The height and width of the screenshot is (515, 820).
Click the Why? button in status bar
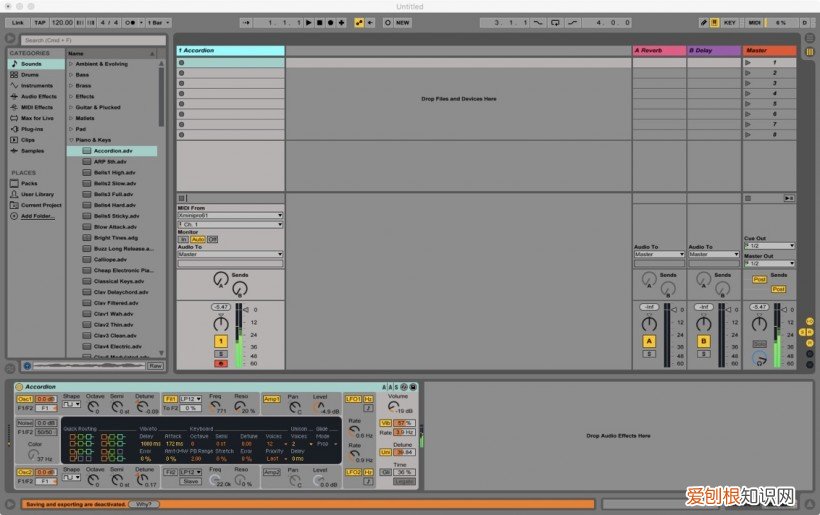tap(146, 504)
